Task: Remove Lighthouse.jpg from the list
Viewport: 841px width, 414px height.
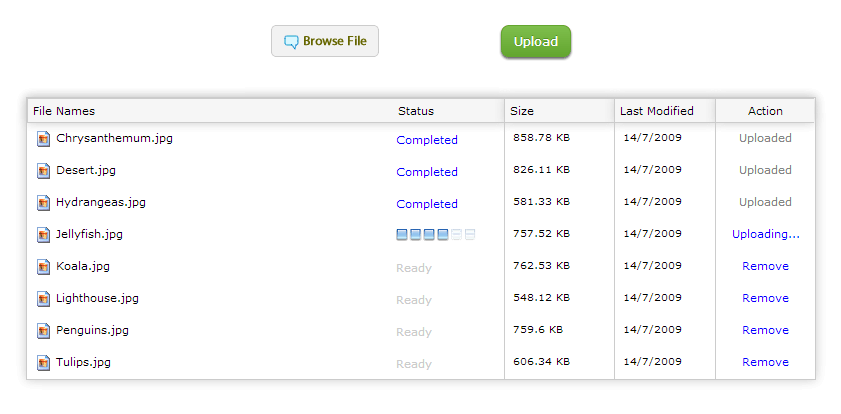Action: pos(765,298)
